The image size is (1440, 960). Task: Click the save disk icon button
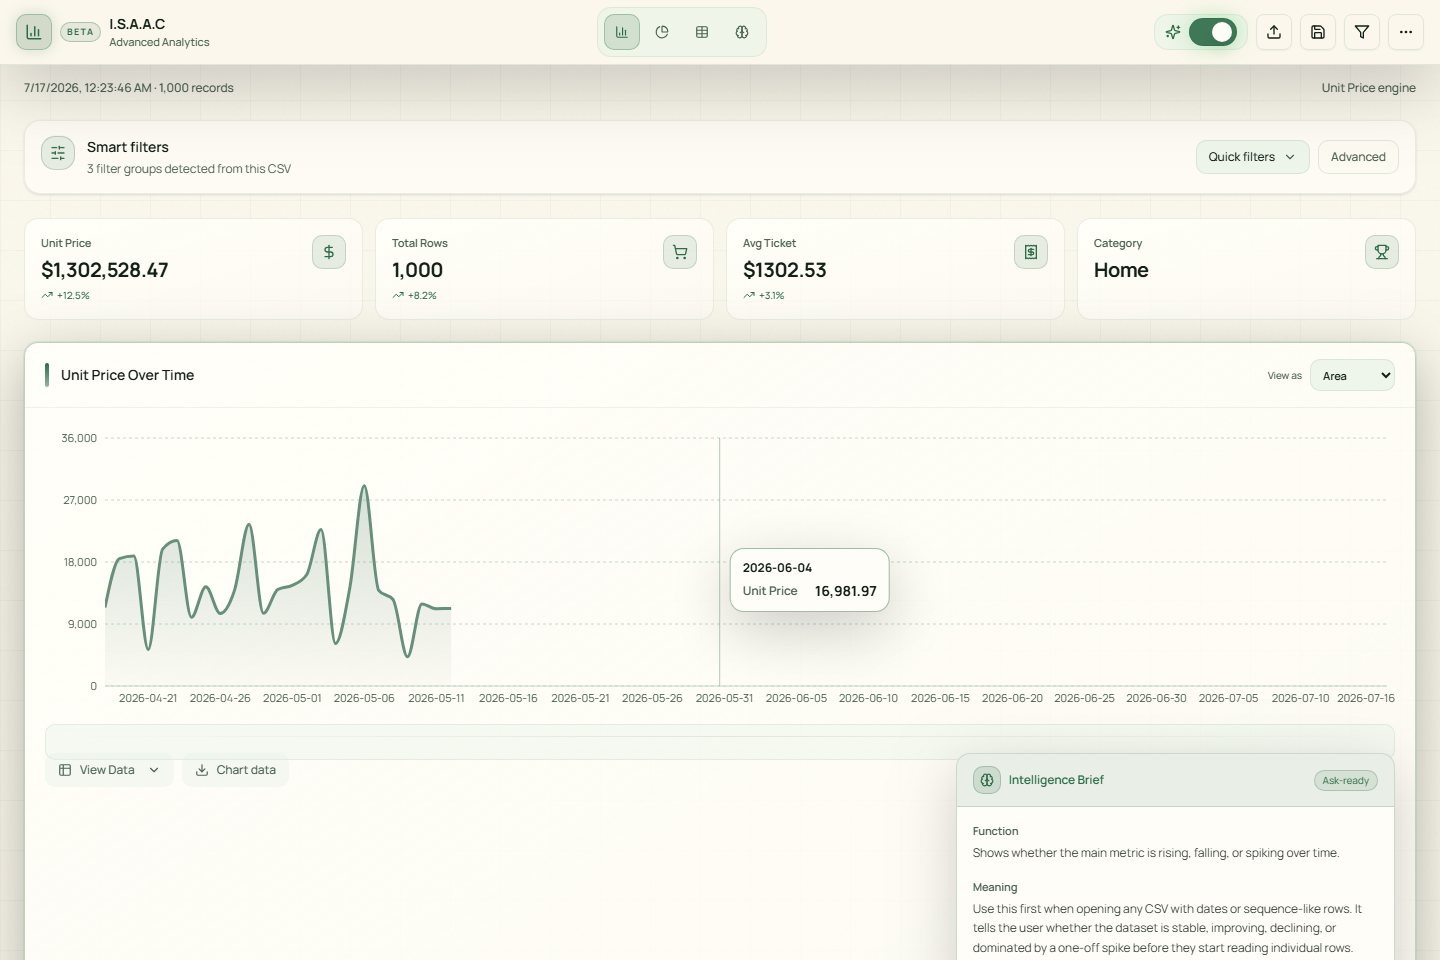click(x=1318, y=32)
